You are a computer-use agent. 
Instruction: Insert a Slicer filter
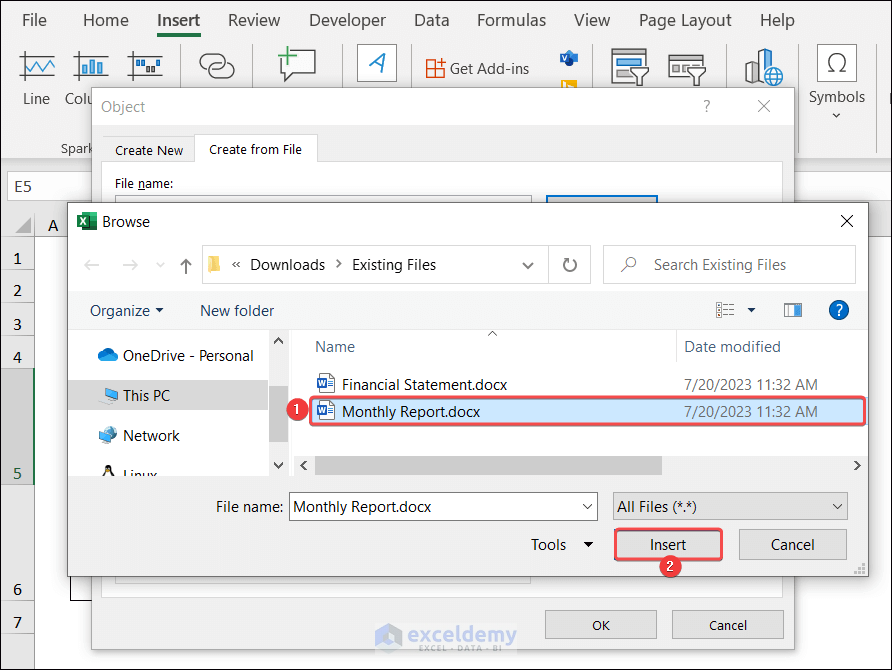629,67
